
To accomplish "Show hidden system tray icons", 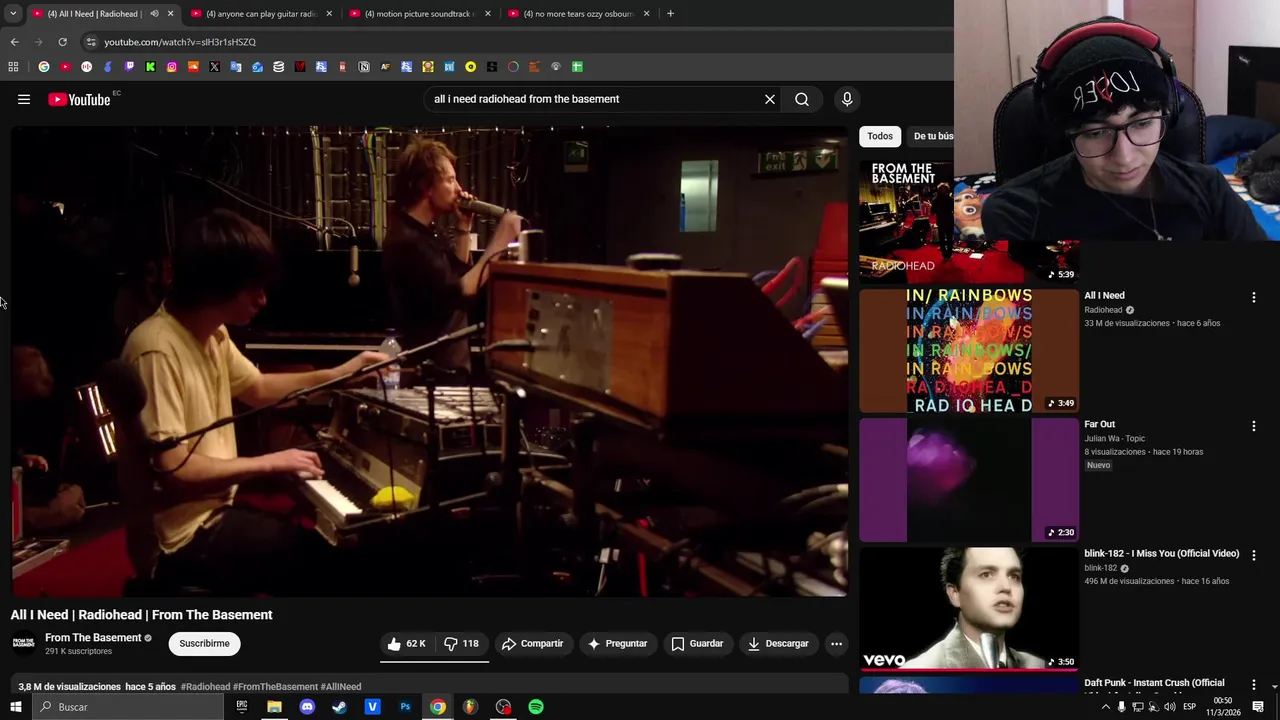I will point(1105,707).
